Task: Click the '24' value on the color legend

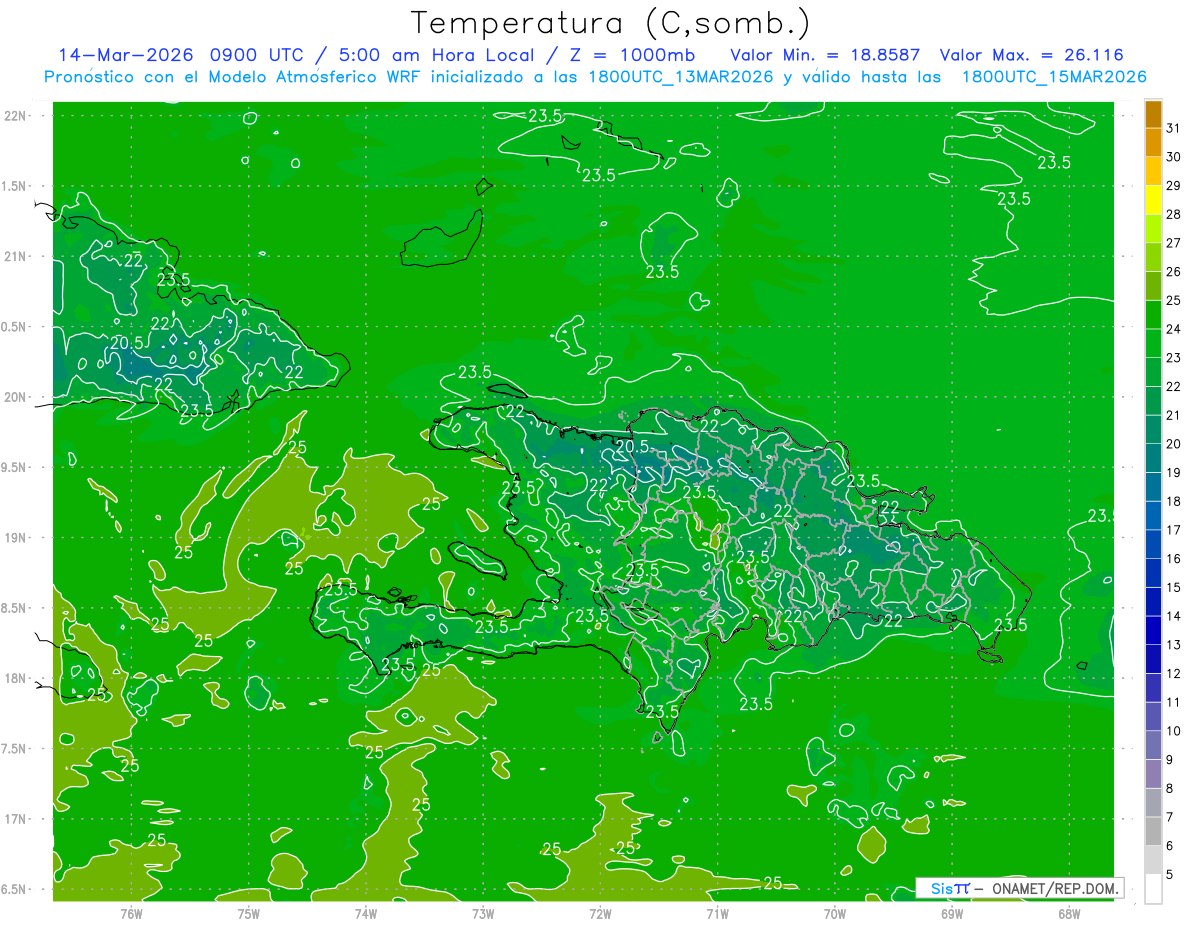Action: (x=1174, y=329)
